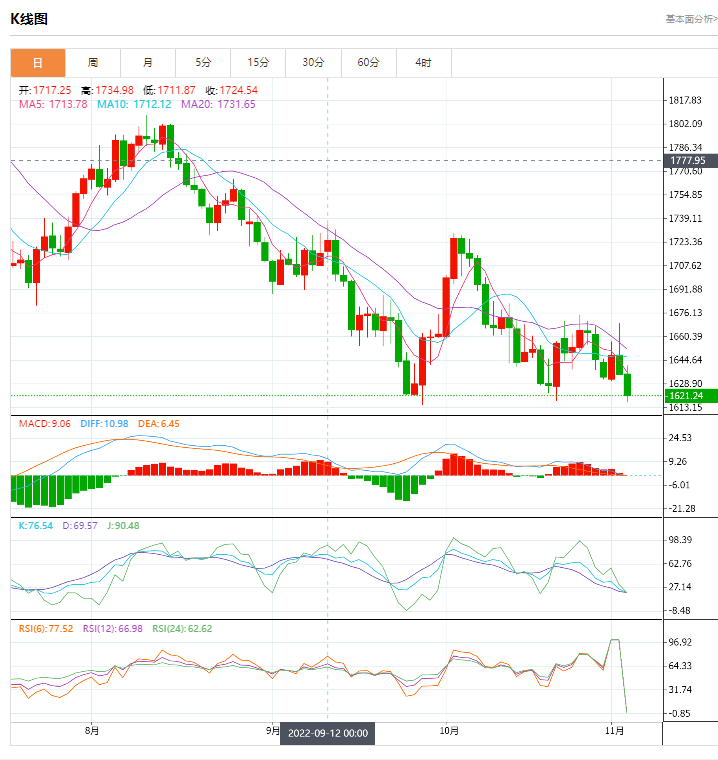Click the MA5: 1713.78 legend value

(x=53, y=104)
